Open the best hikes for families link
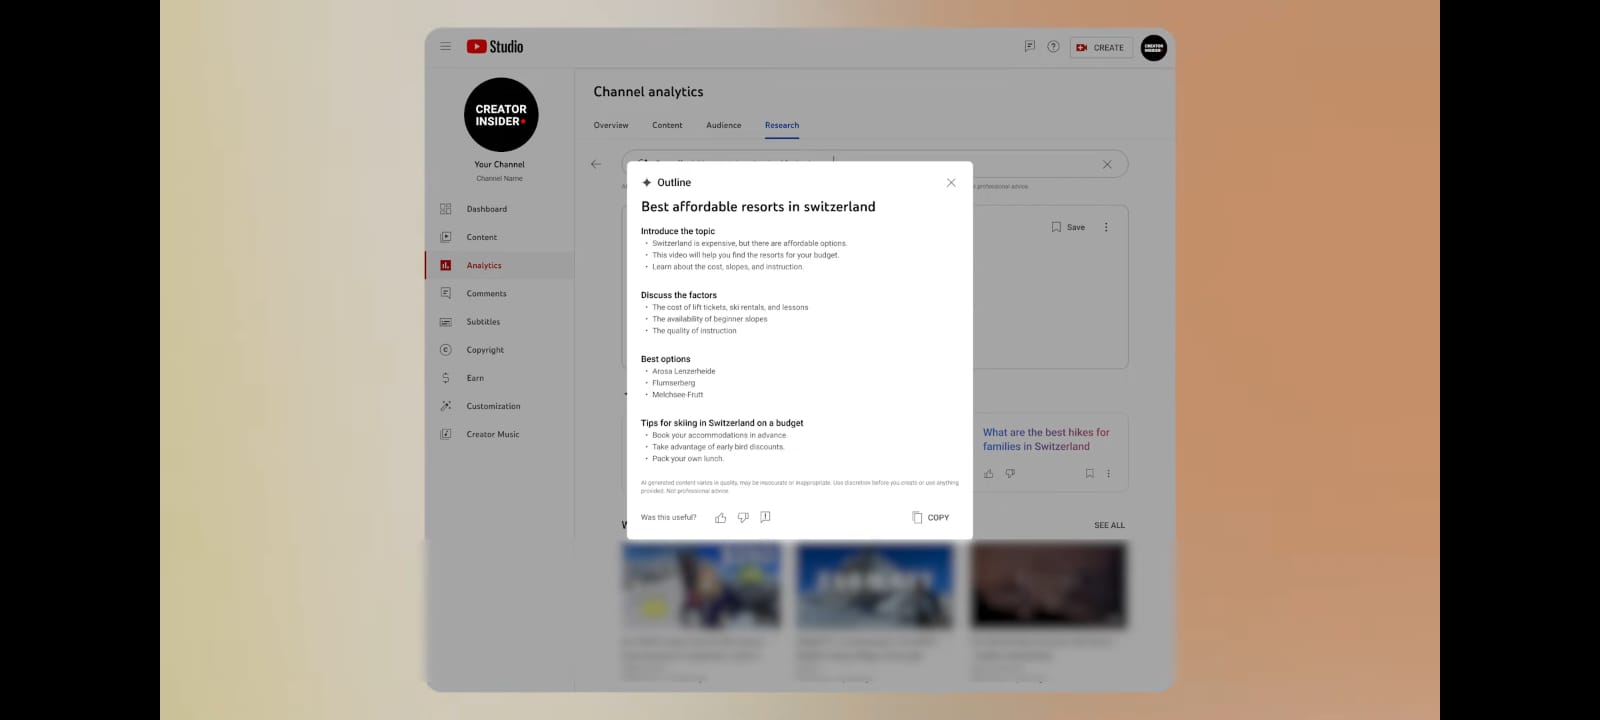Screen dimensions: 1600x720 click(x=1045, y=440)
